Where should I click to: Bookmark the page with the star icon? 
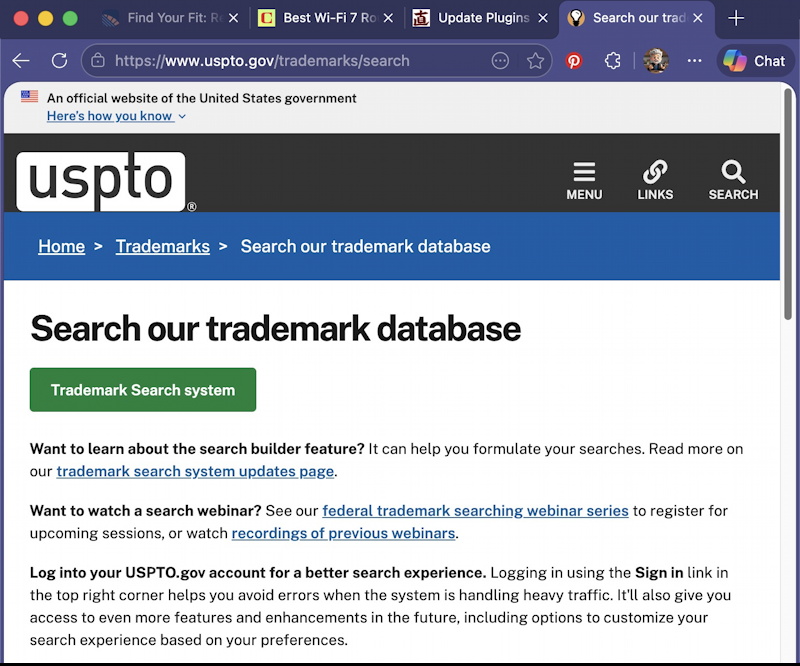click(x=537, y=61)
